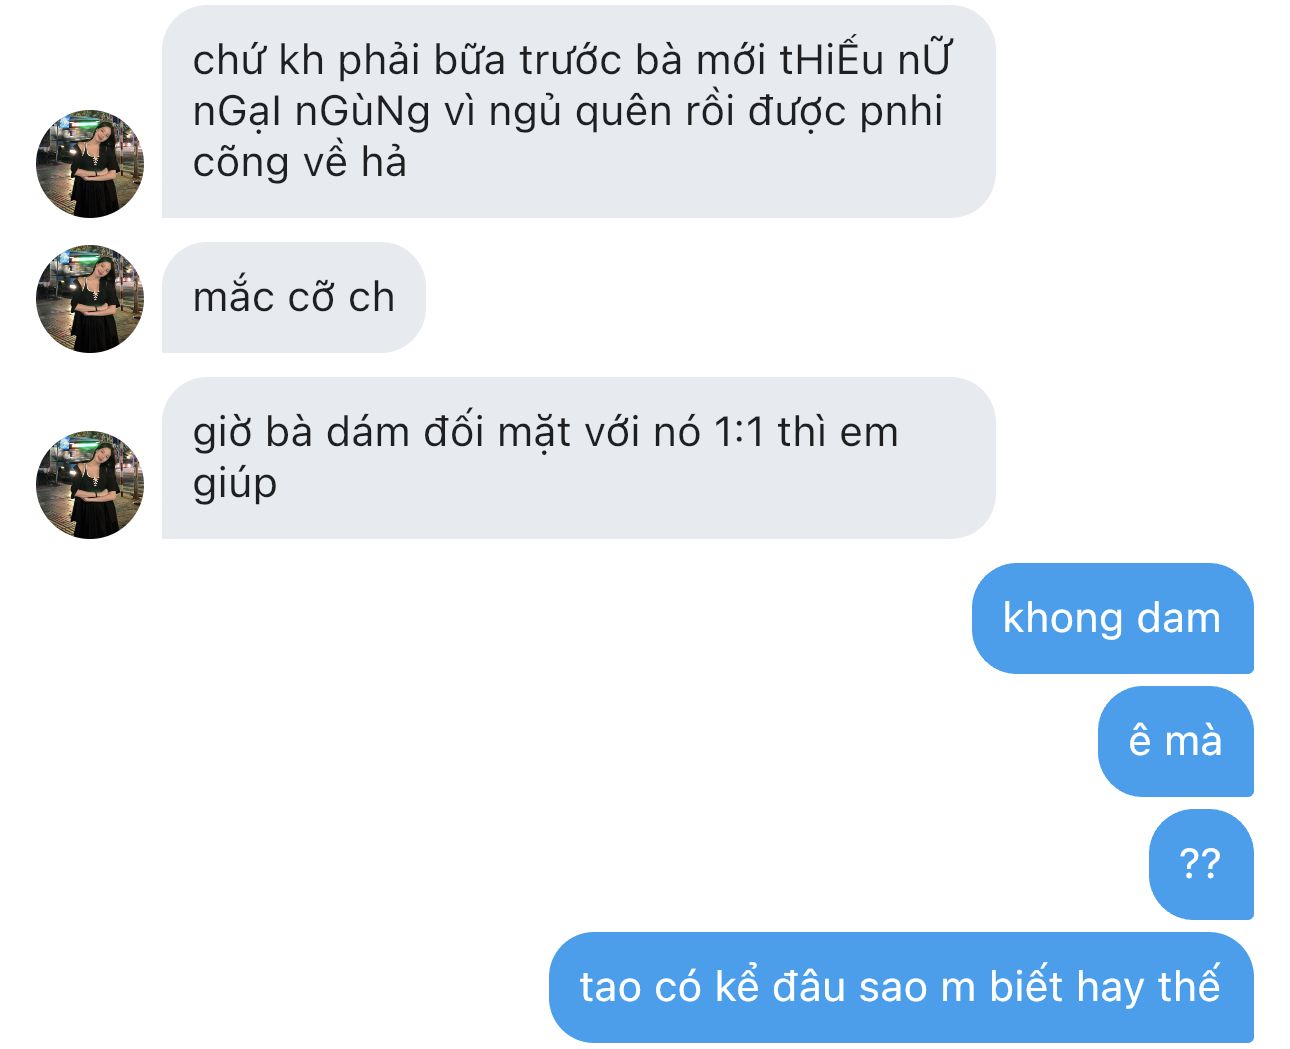Select avatar beside 'giờ bà dám đối mặt' message
This screenshot has width=1290, height=1049.
point(90,485)
